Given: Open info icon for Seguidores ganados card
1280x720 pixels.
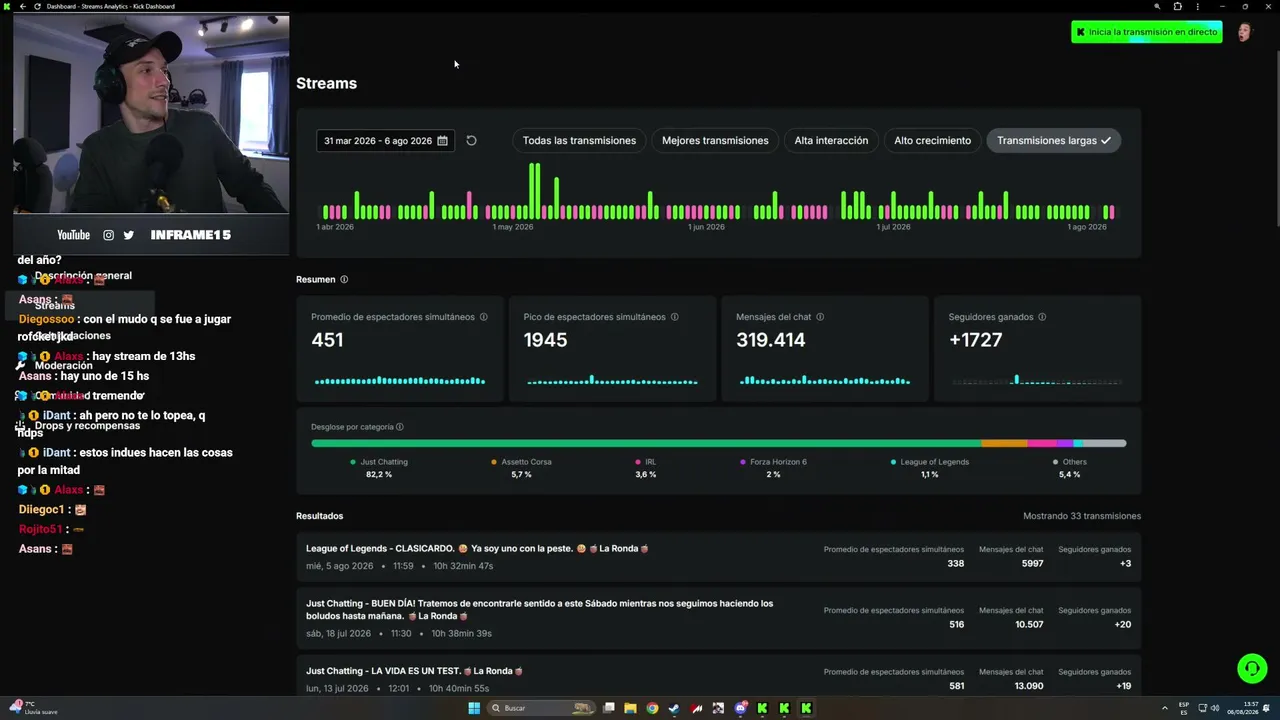Looking at the screenshot, I should [x=1042, y=317].
